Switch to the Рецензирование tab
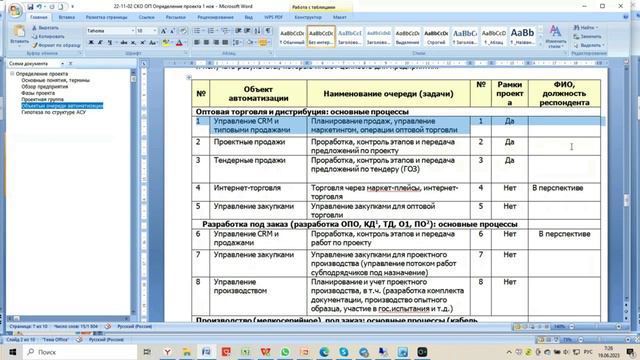This screenshot has height=360, width=640. tap(216, 18)
